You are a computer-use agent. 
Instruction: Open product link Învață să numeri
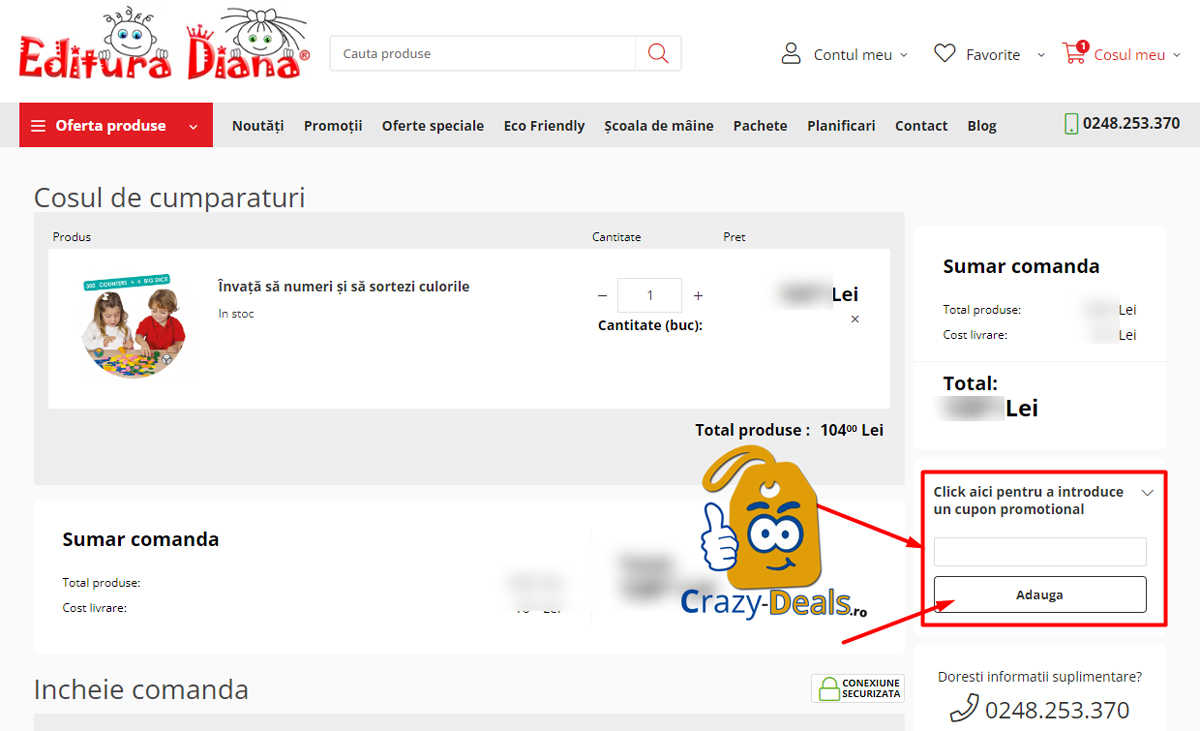343,287
